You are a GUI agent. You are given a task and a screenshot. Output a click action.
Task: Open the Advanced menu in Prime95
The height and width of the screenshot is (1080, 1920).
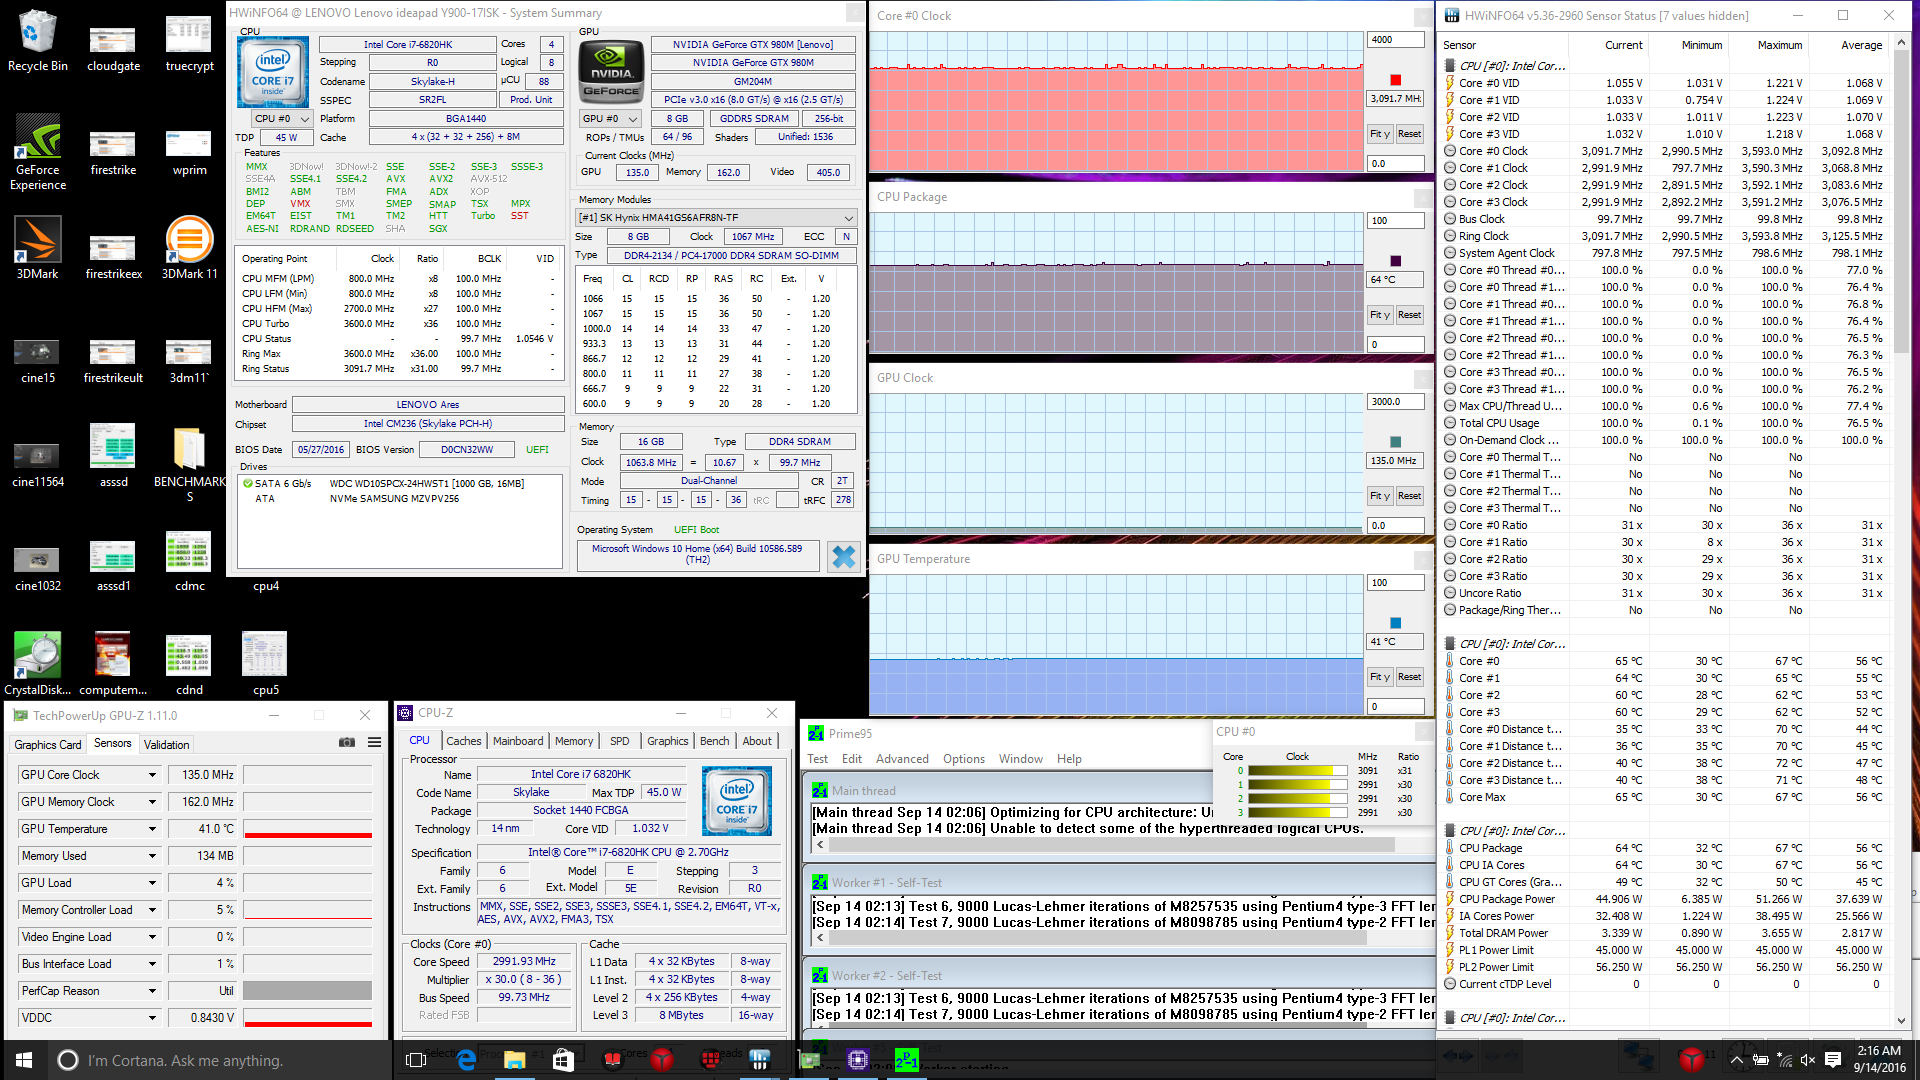[x=902, y=759]
